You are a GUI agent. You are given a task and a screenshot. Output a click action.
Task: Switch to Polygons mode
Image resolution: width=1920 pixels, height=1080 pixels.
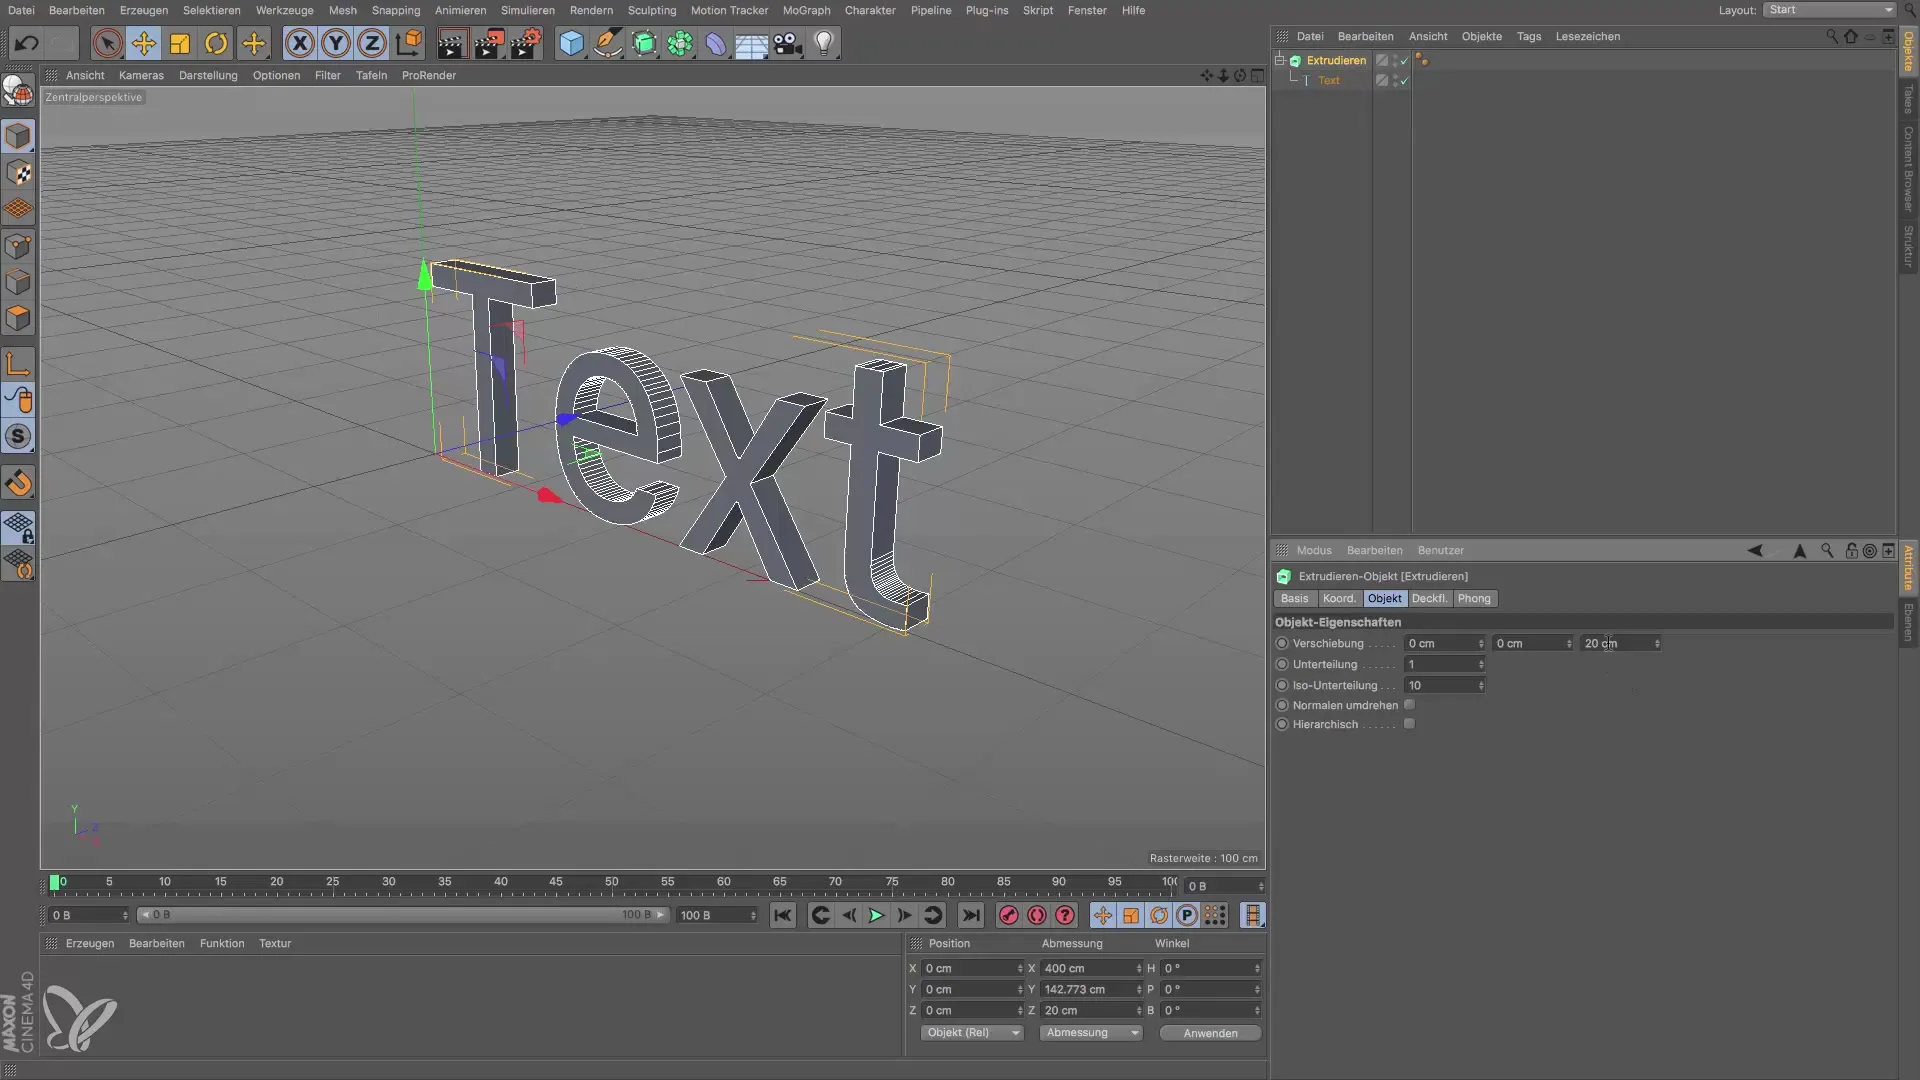pyautogui.click(x=18, y=319)
